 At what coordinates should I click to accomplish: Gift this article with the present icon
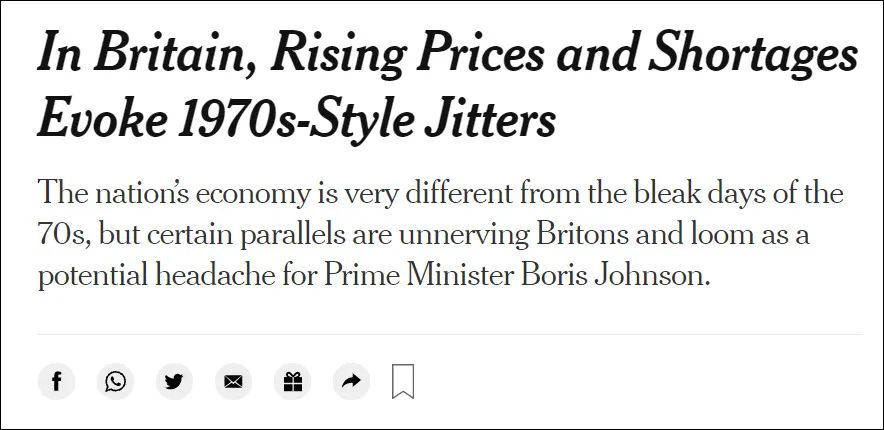click(293, 382)
